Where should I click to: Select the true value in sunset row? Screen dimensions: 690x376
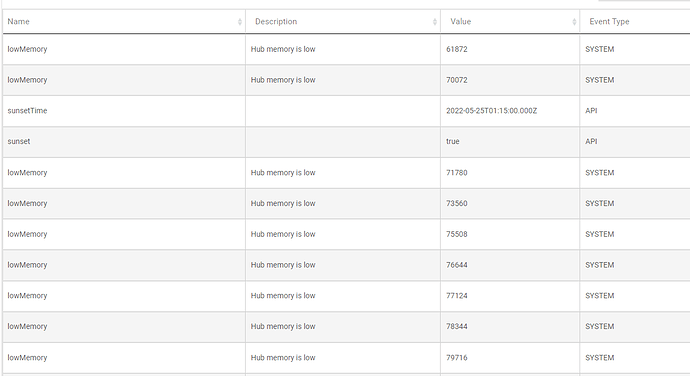pyautogui.click(x=452, y=141)
